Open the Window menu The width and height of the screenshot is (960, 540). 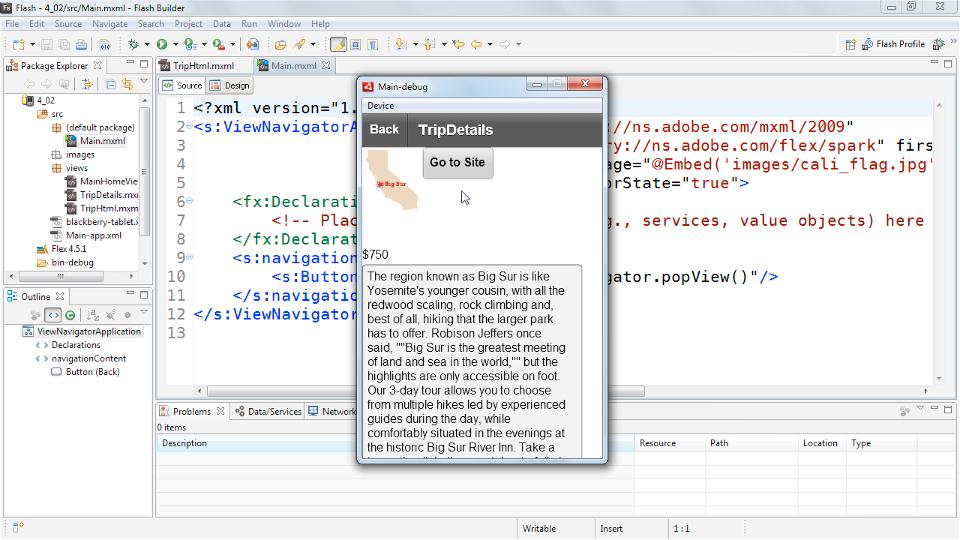283,24
